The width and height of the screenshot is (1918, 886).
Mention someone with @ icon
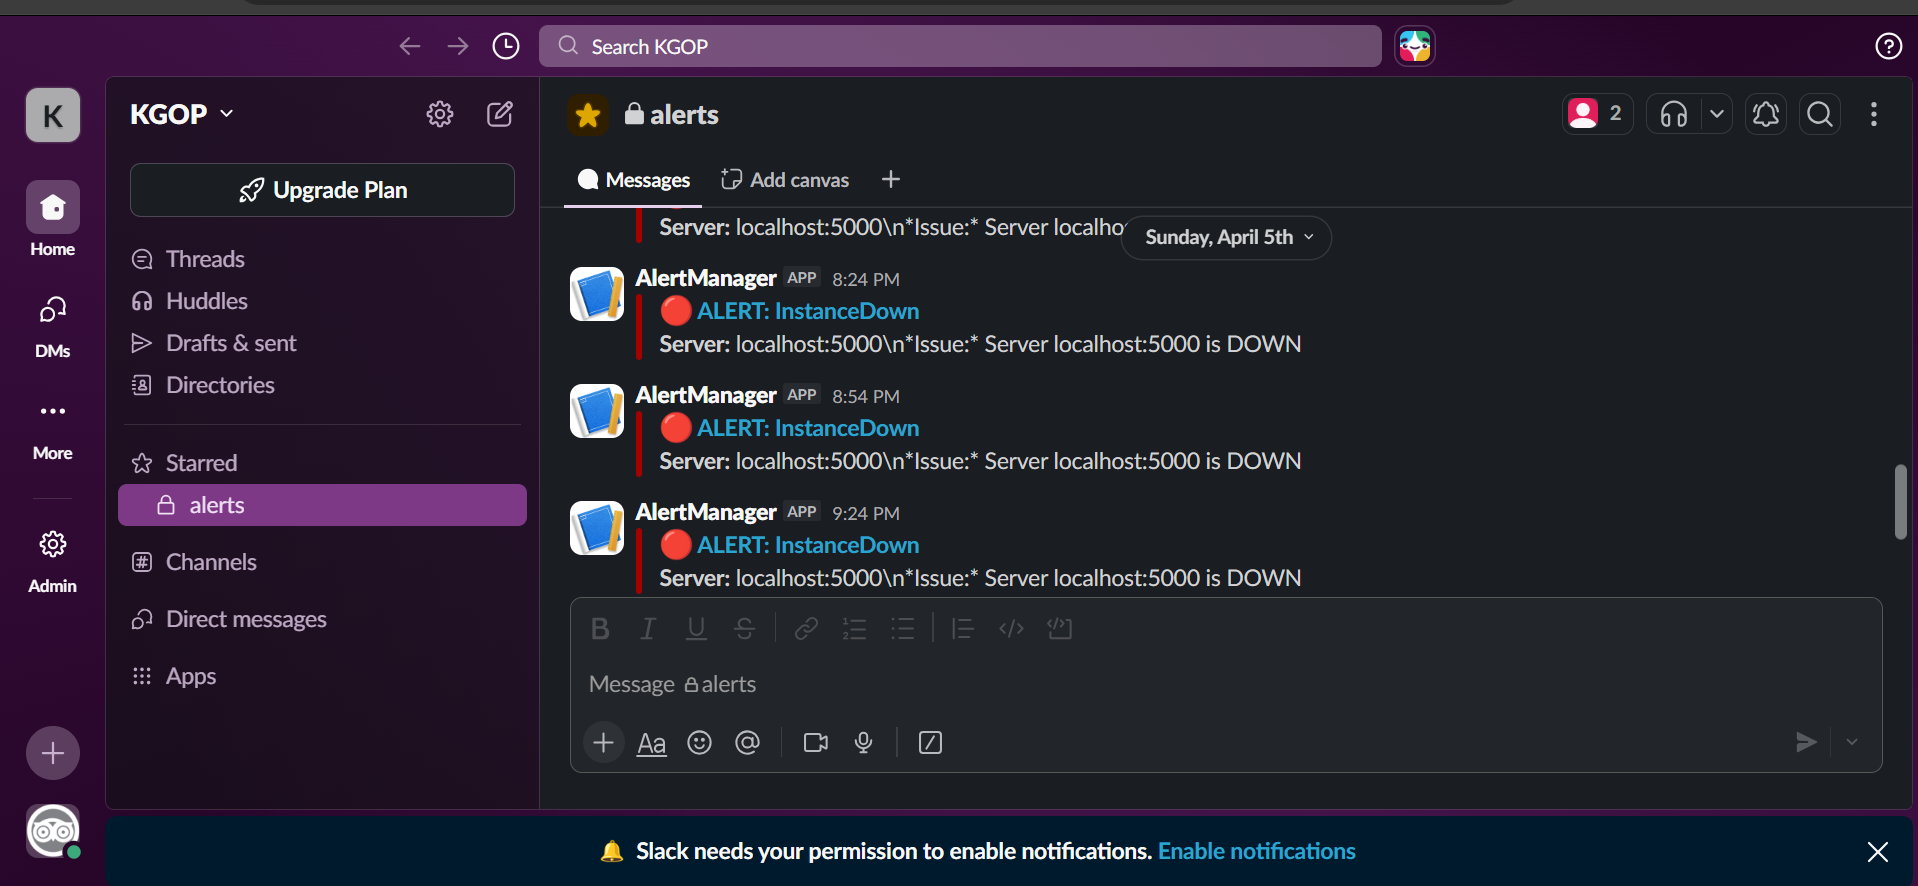(x=747, y=742)
